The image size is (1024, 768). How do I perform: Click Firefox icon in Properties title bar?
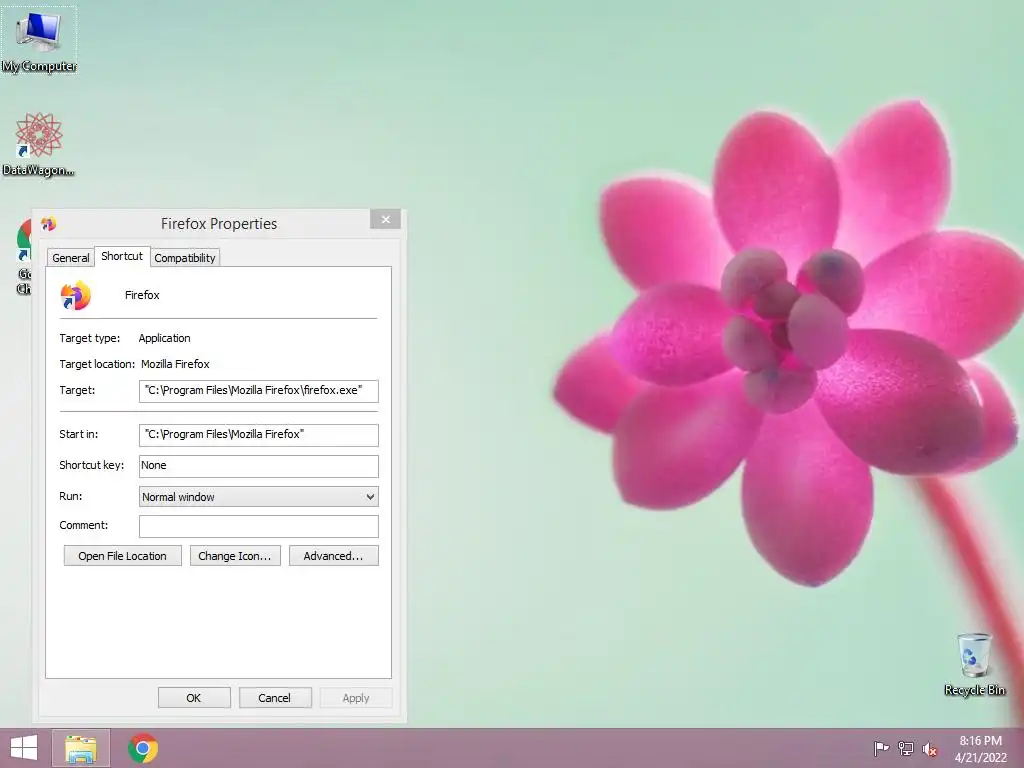coord(49,224)
